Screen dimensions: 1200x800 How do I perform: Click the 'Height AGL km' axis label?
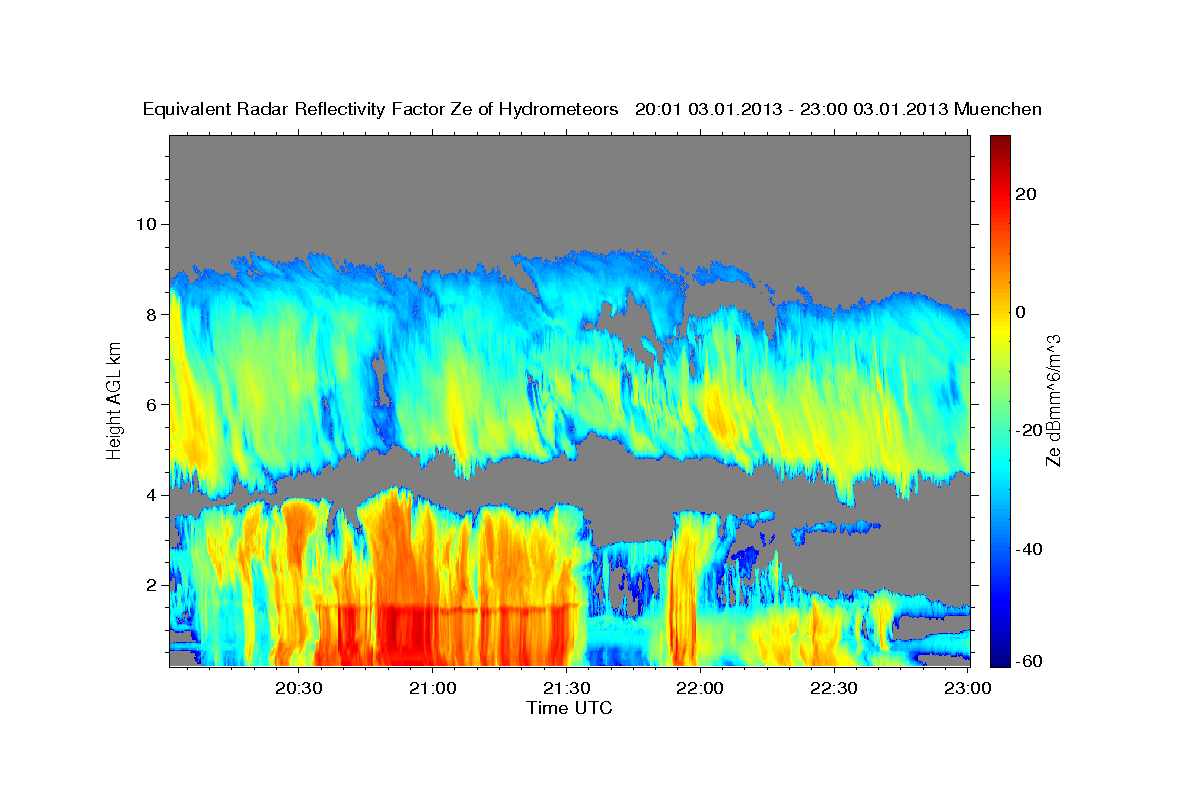tap(115, 400)
